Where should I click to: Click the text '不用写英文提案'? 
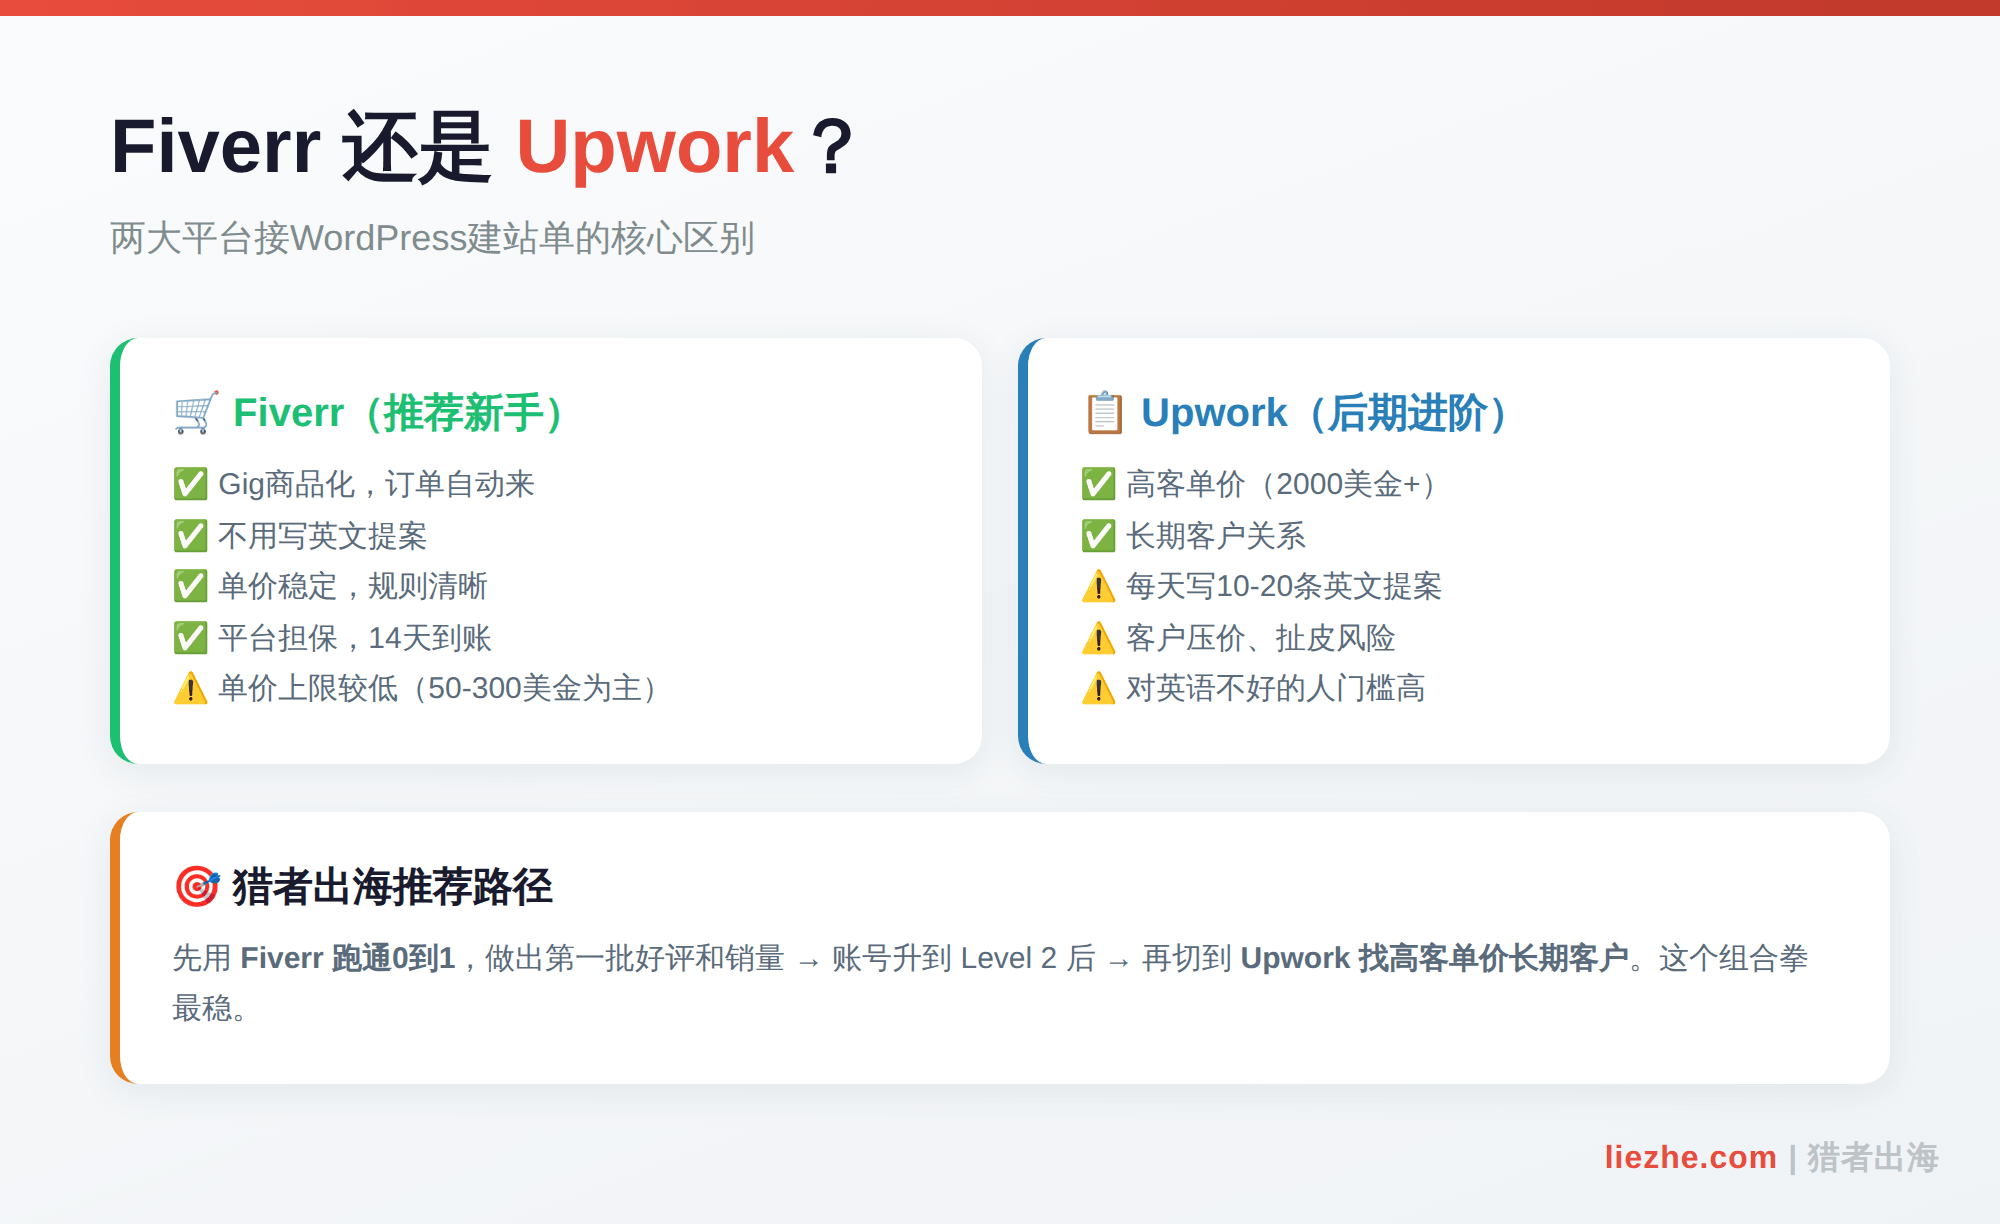[322, 536]
